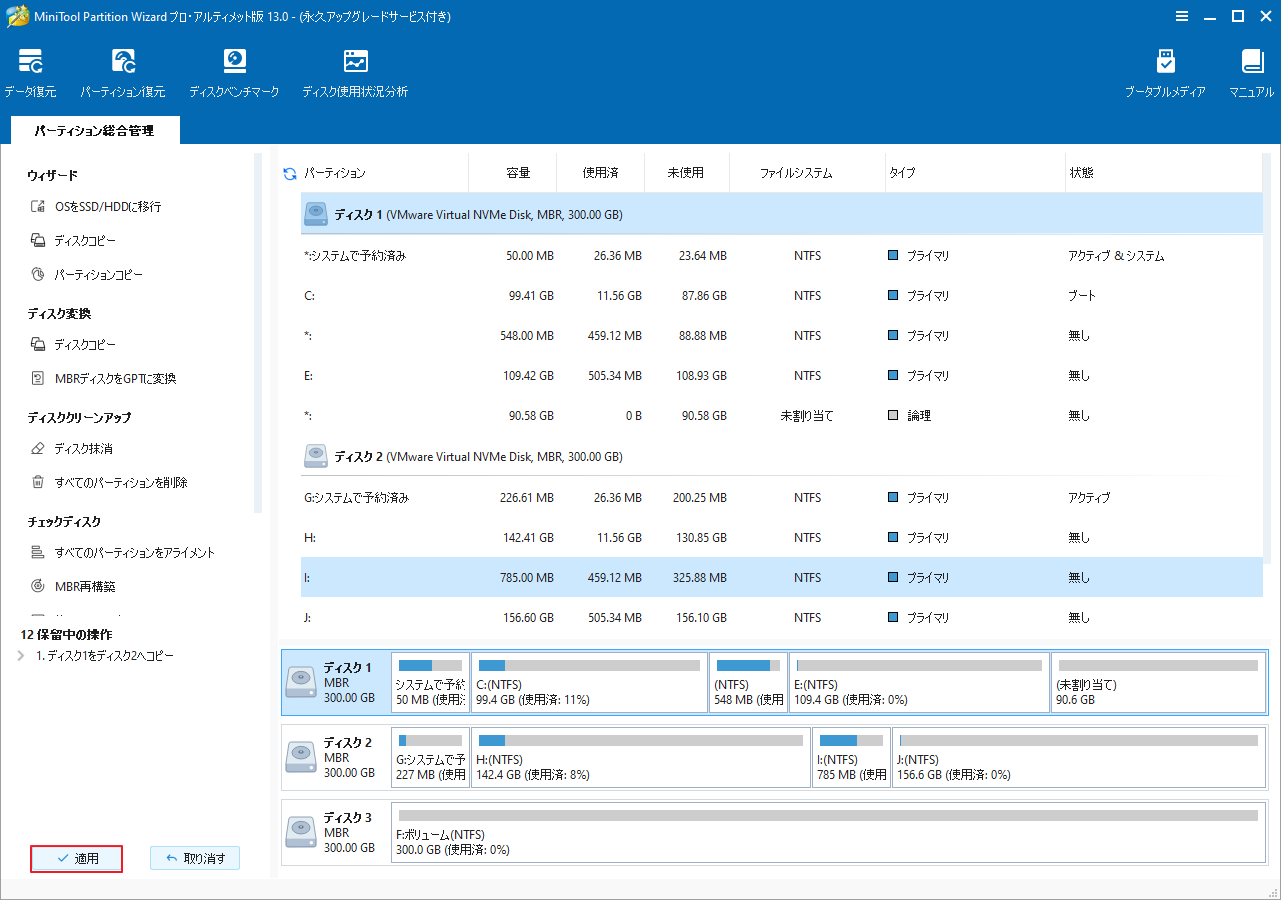Refresh the partition list
Screen dimensions: 1281x900
(289, 172)
